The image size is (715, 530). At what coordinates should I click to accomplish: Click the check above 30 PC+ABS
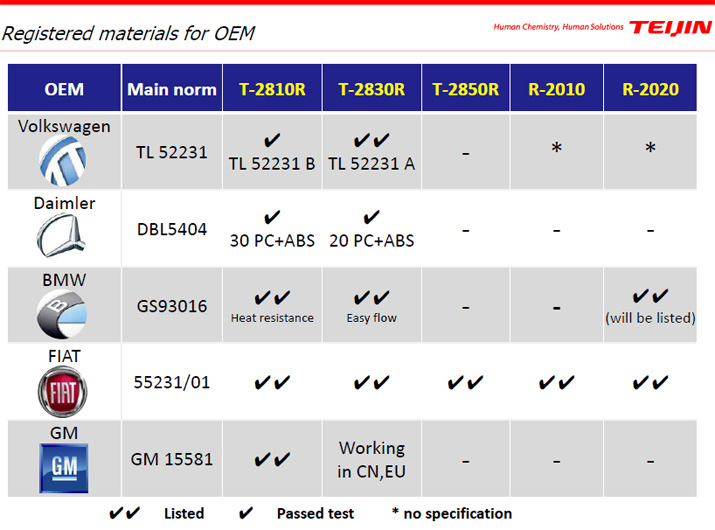pyautogui.click(x=272, y=217)
